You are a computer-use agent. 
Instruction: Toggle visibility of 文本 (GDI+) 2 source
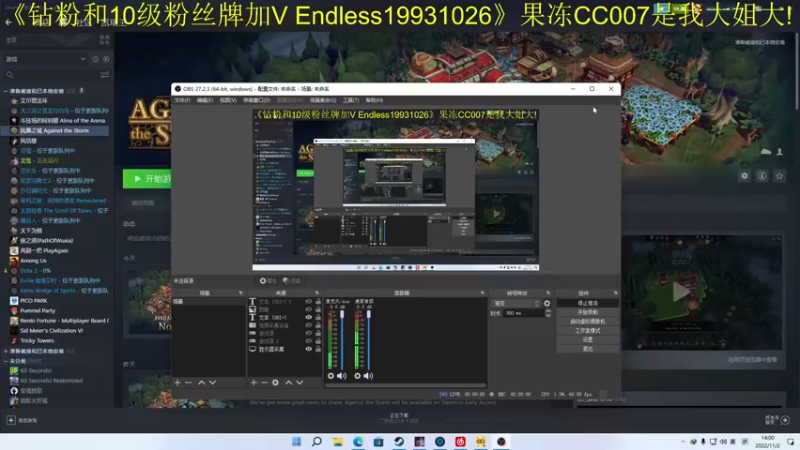coord(309,302)
